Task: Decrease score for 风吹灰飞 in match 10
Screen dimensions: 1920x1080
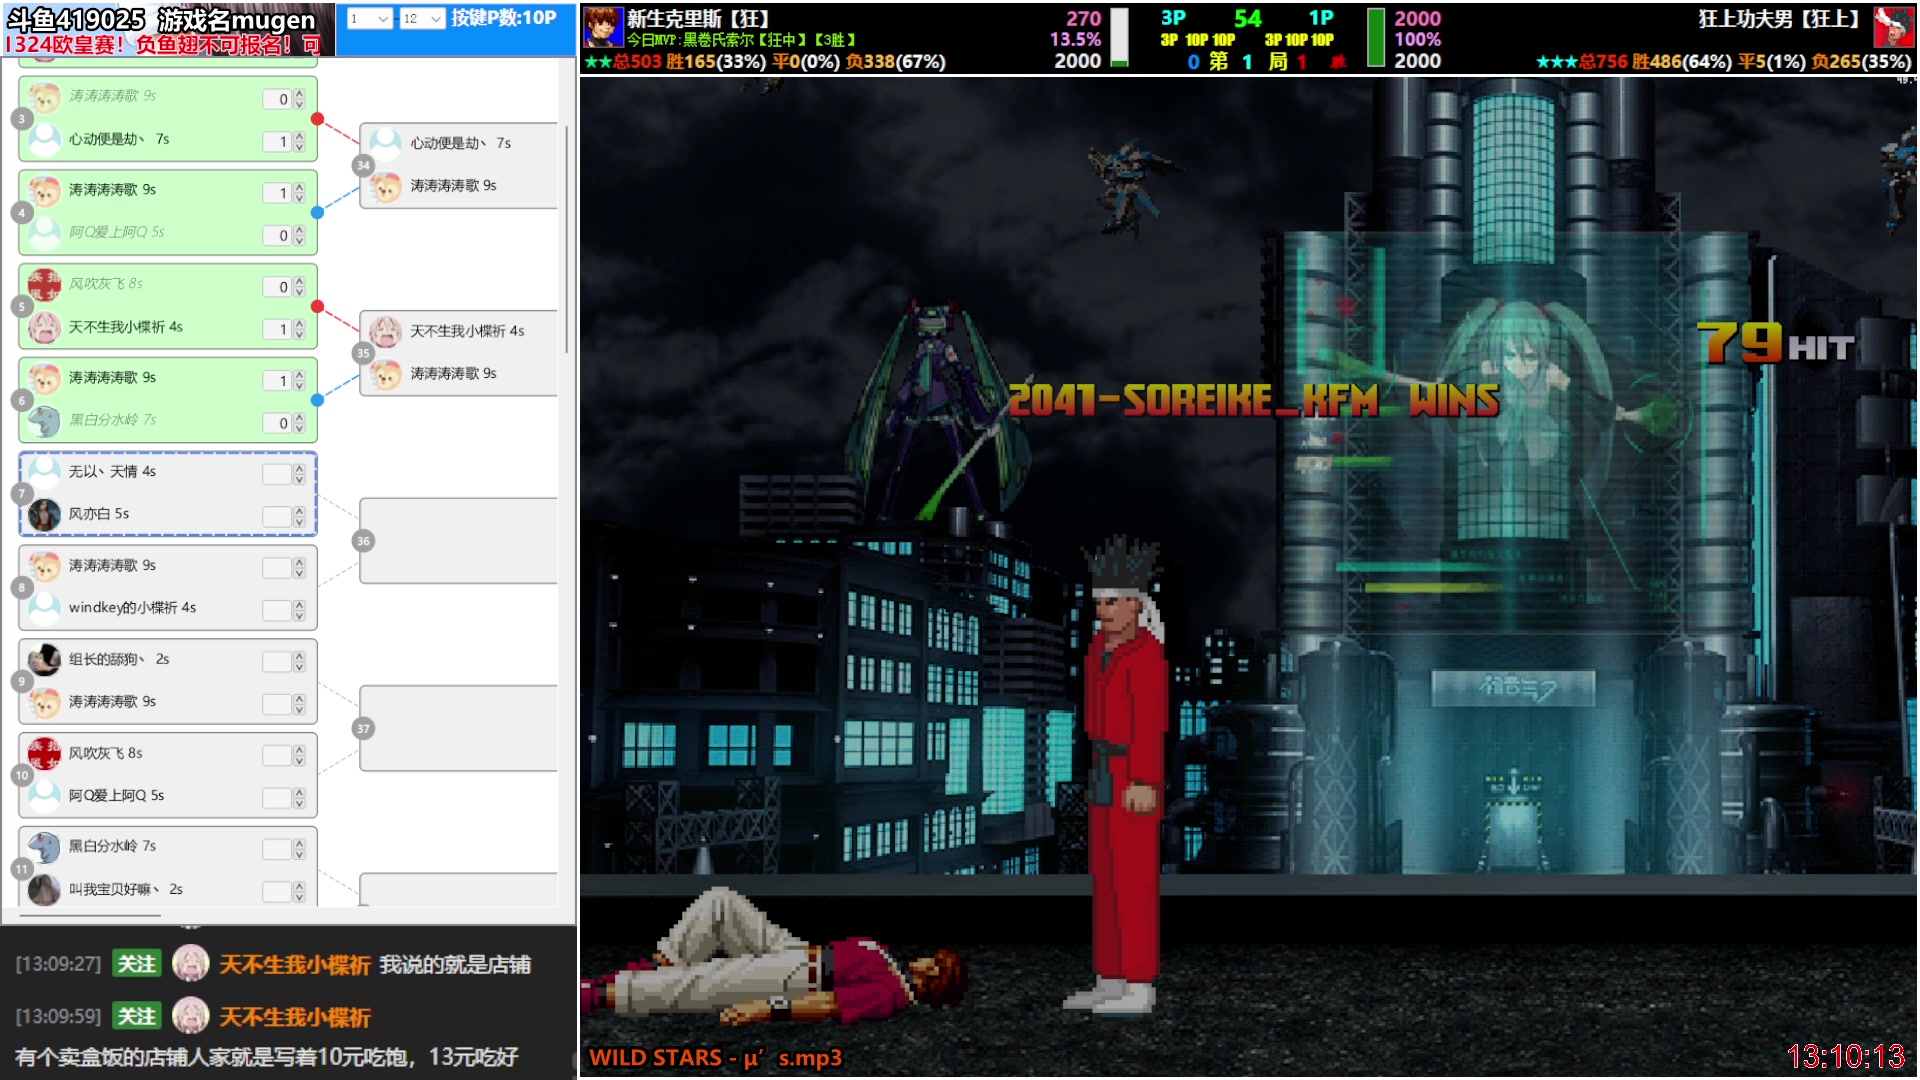Action: pyautogui.click(x=299, y=761)
